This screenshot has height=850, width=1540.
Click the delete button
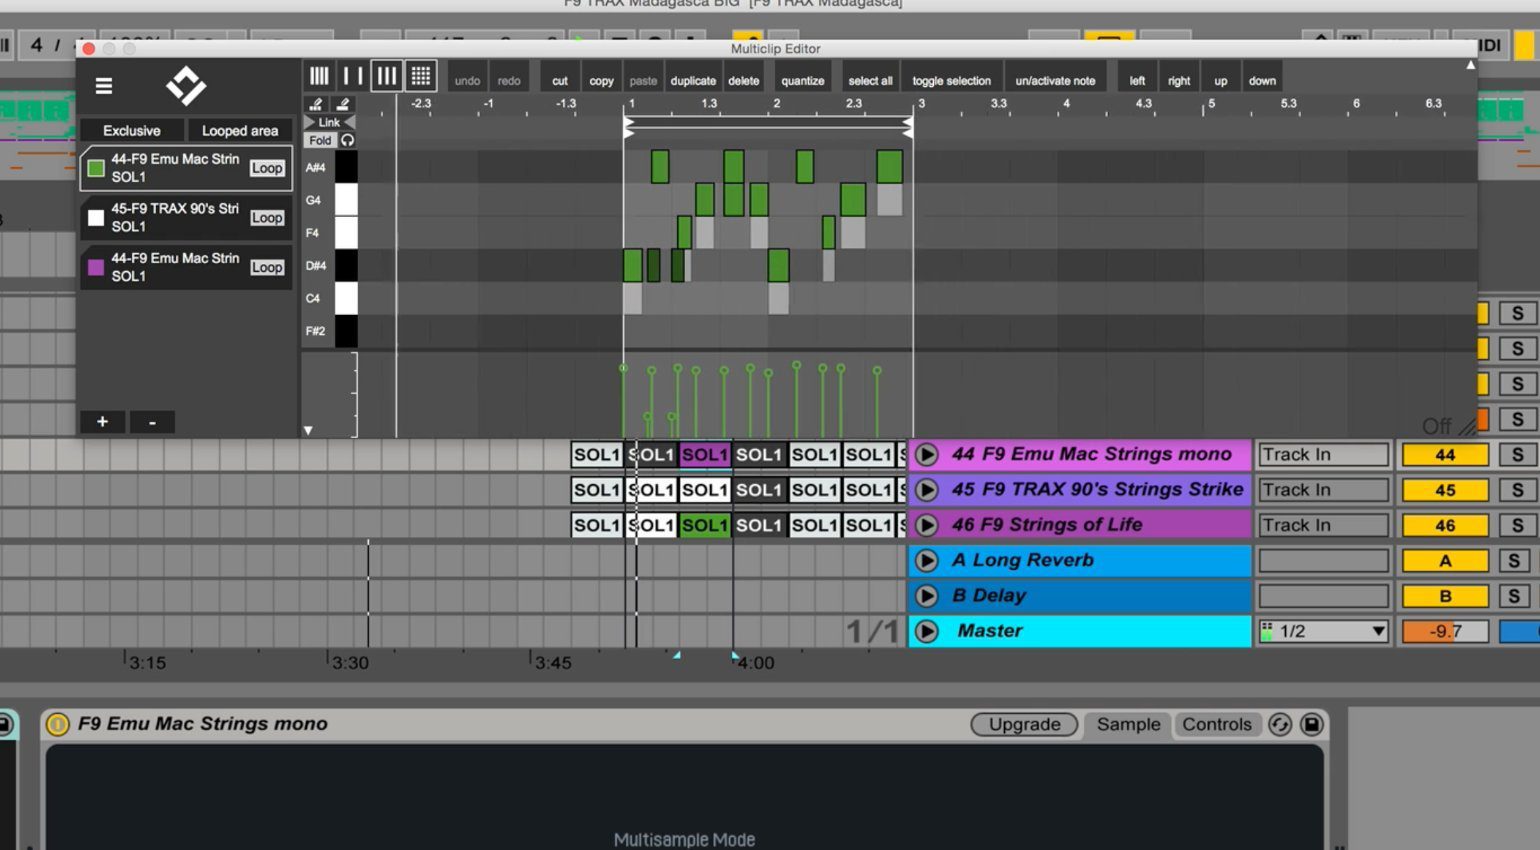coord(743,81)
